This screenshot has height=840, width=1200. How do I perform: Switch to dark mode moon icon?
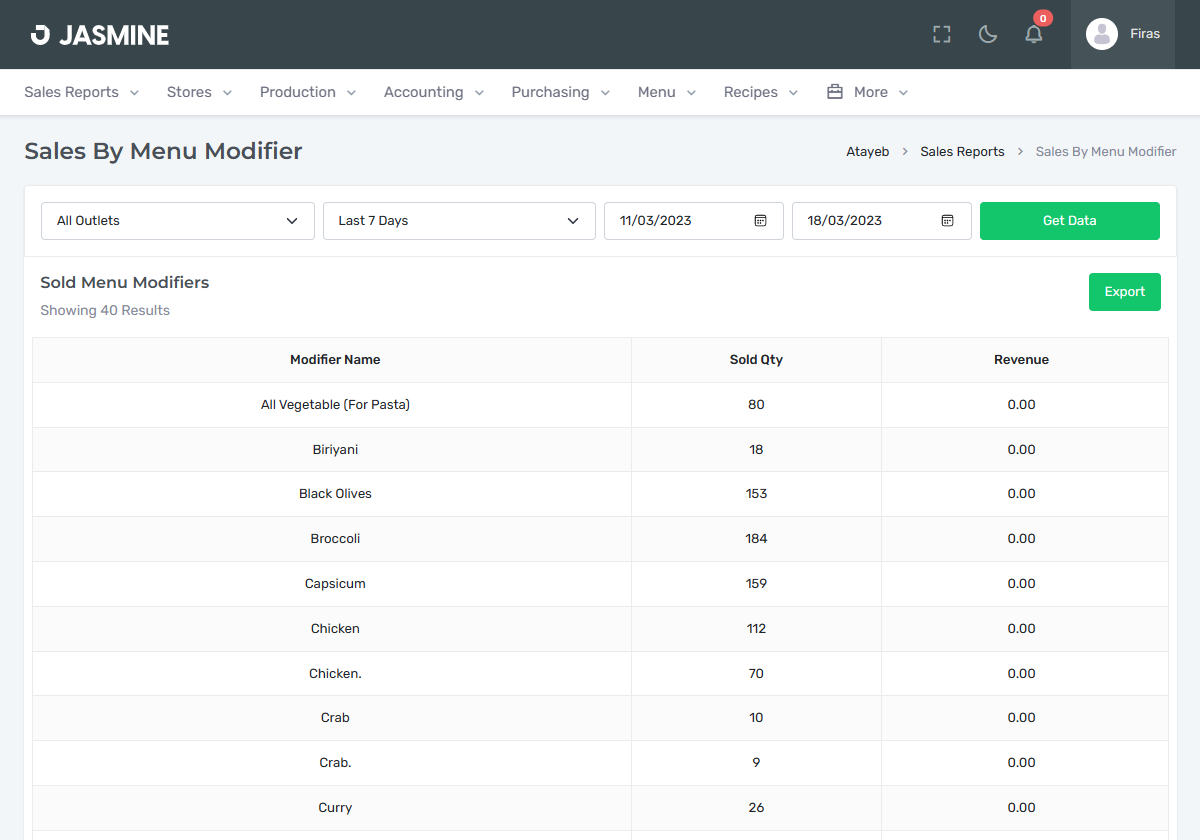click(x=988, y=35)
